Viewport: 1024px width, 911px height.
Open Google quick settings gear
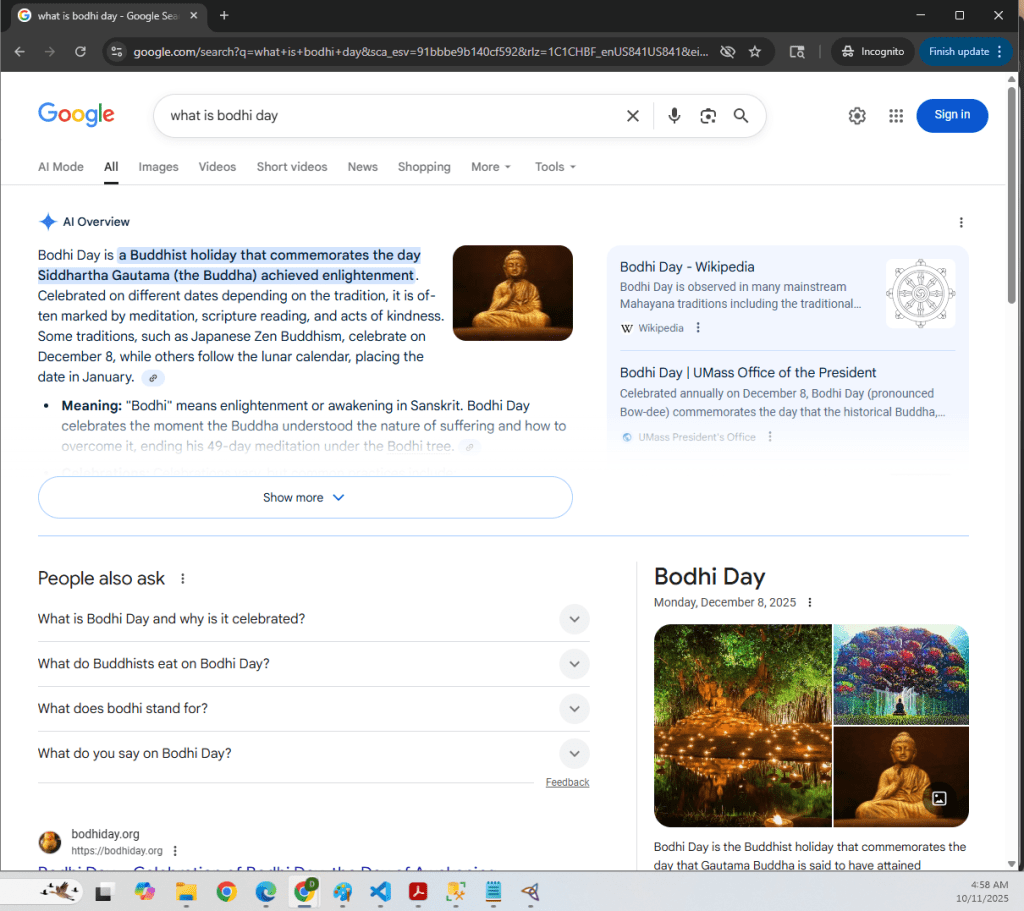tap(857, 116)
